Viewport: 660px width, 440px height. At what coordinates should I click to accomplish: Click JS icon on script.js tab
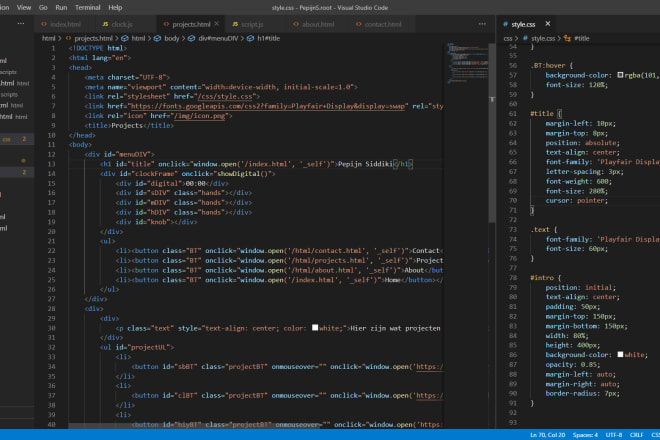pyautogui.click(x=235, y=24)
